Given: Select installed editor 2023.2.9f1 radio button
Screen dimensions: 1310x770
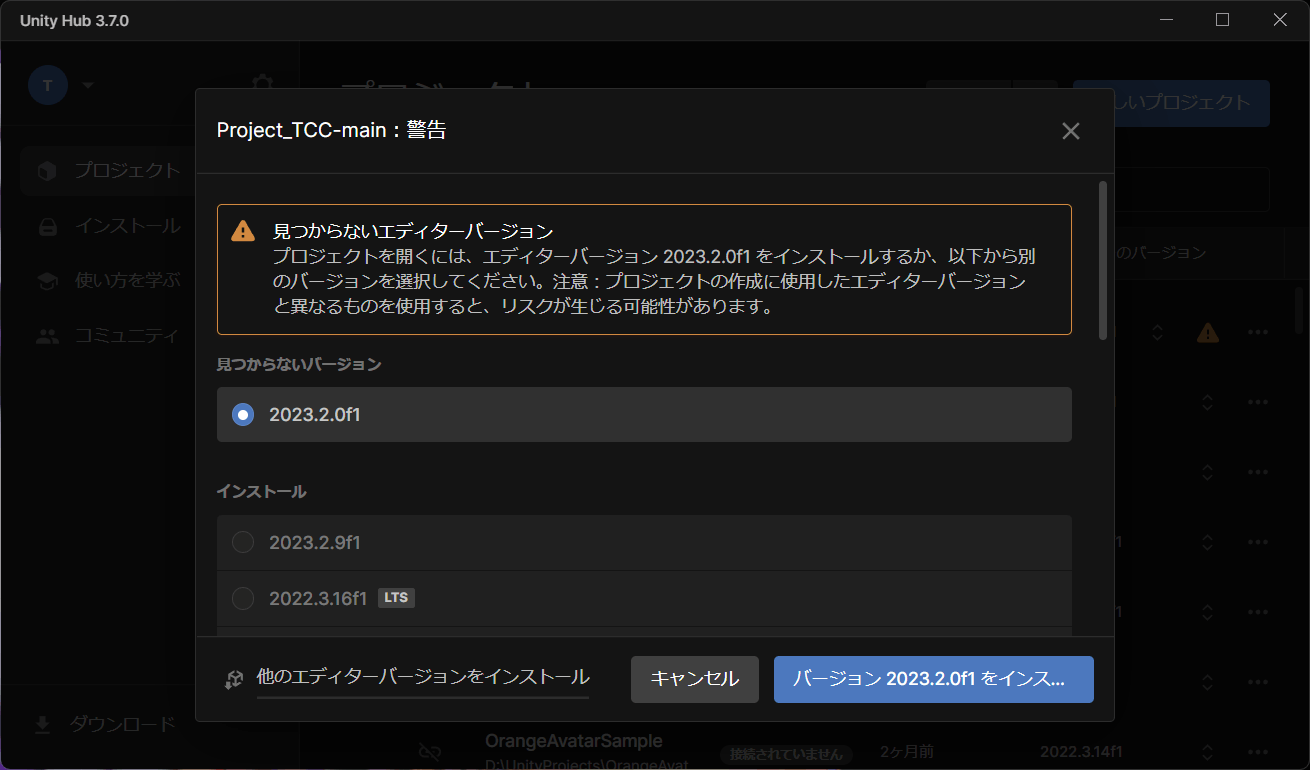Looking at the screenshot, I should point(243,542).
